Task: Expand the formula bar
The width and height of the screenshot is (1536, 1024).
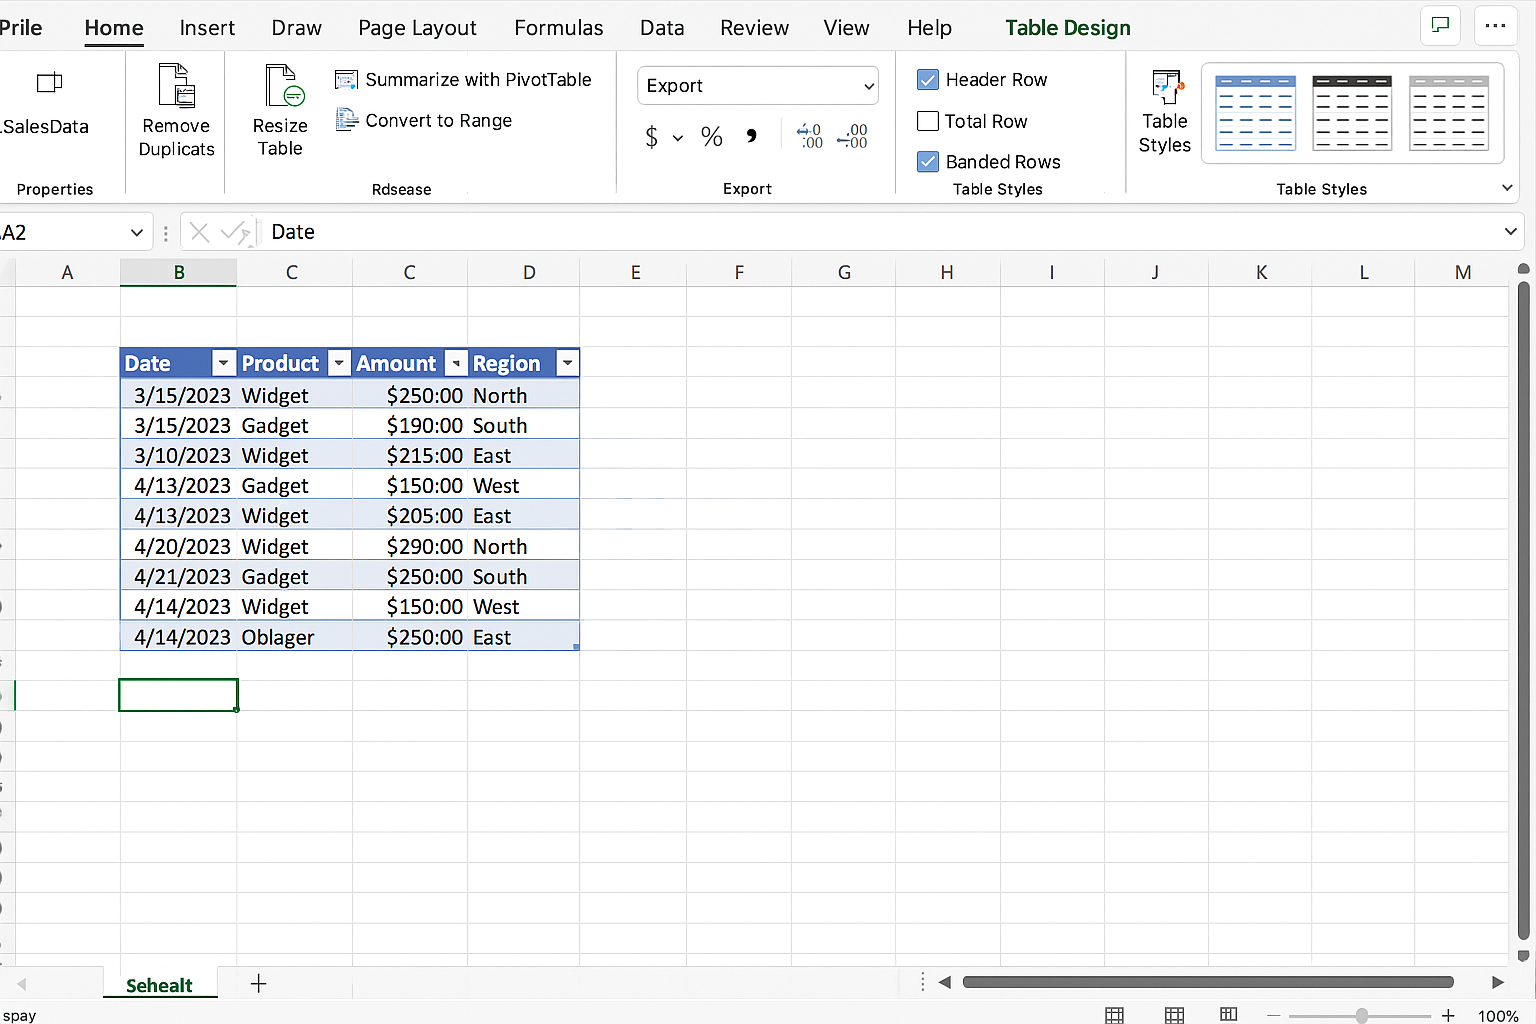Action: pyautogui.click(x=1510, y=232)
